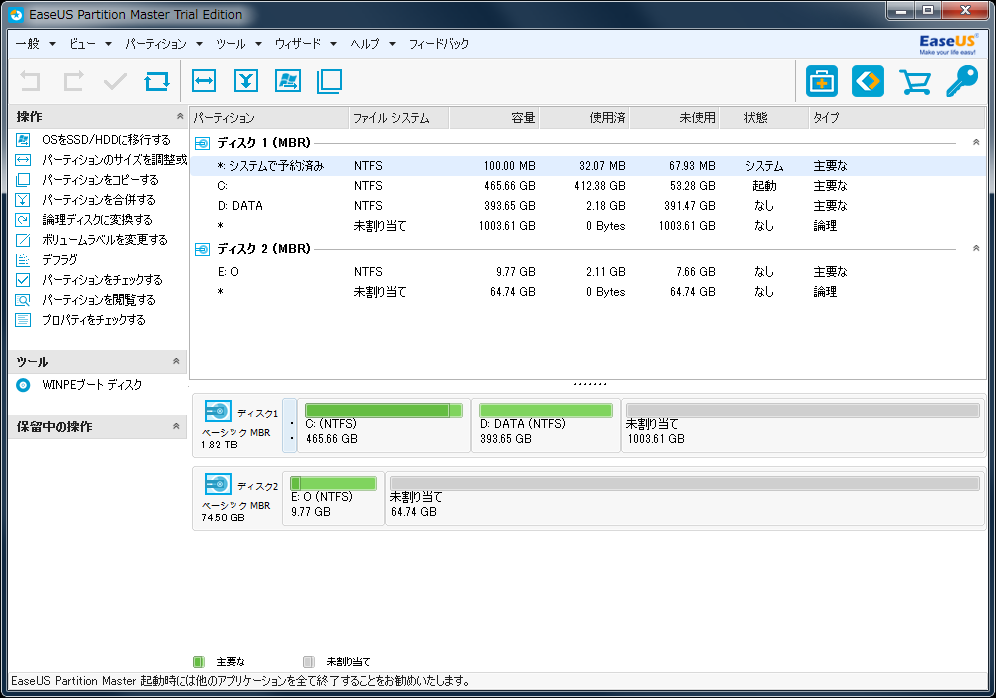The height and width of the screenshot is (698, 996).
Task: Open the shopping cart purchase icon
Action: (x=915, y=81)
